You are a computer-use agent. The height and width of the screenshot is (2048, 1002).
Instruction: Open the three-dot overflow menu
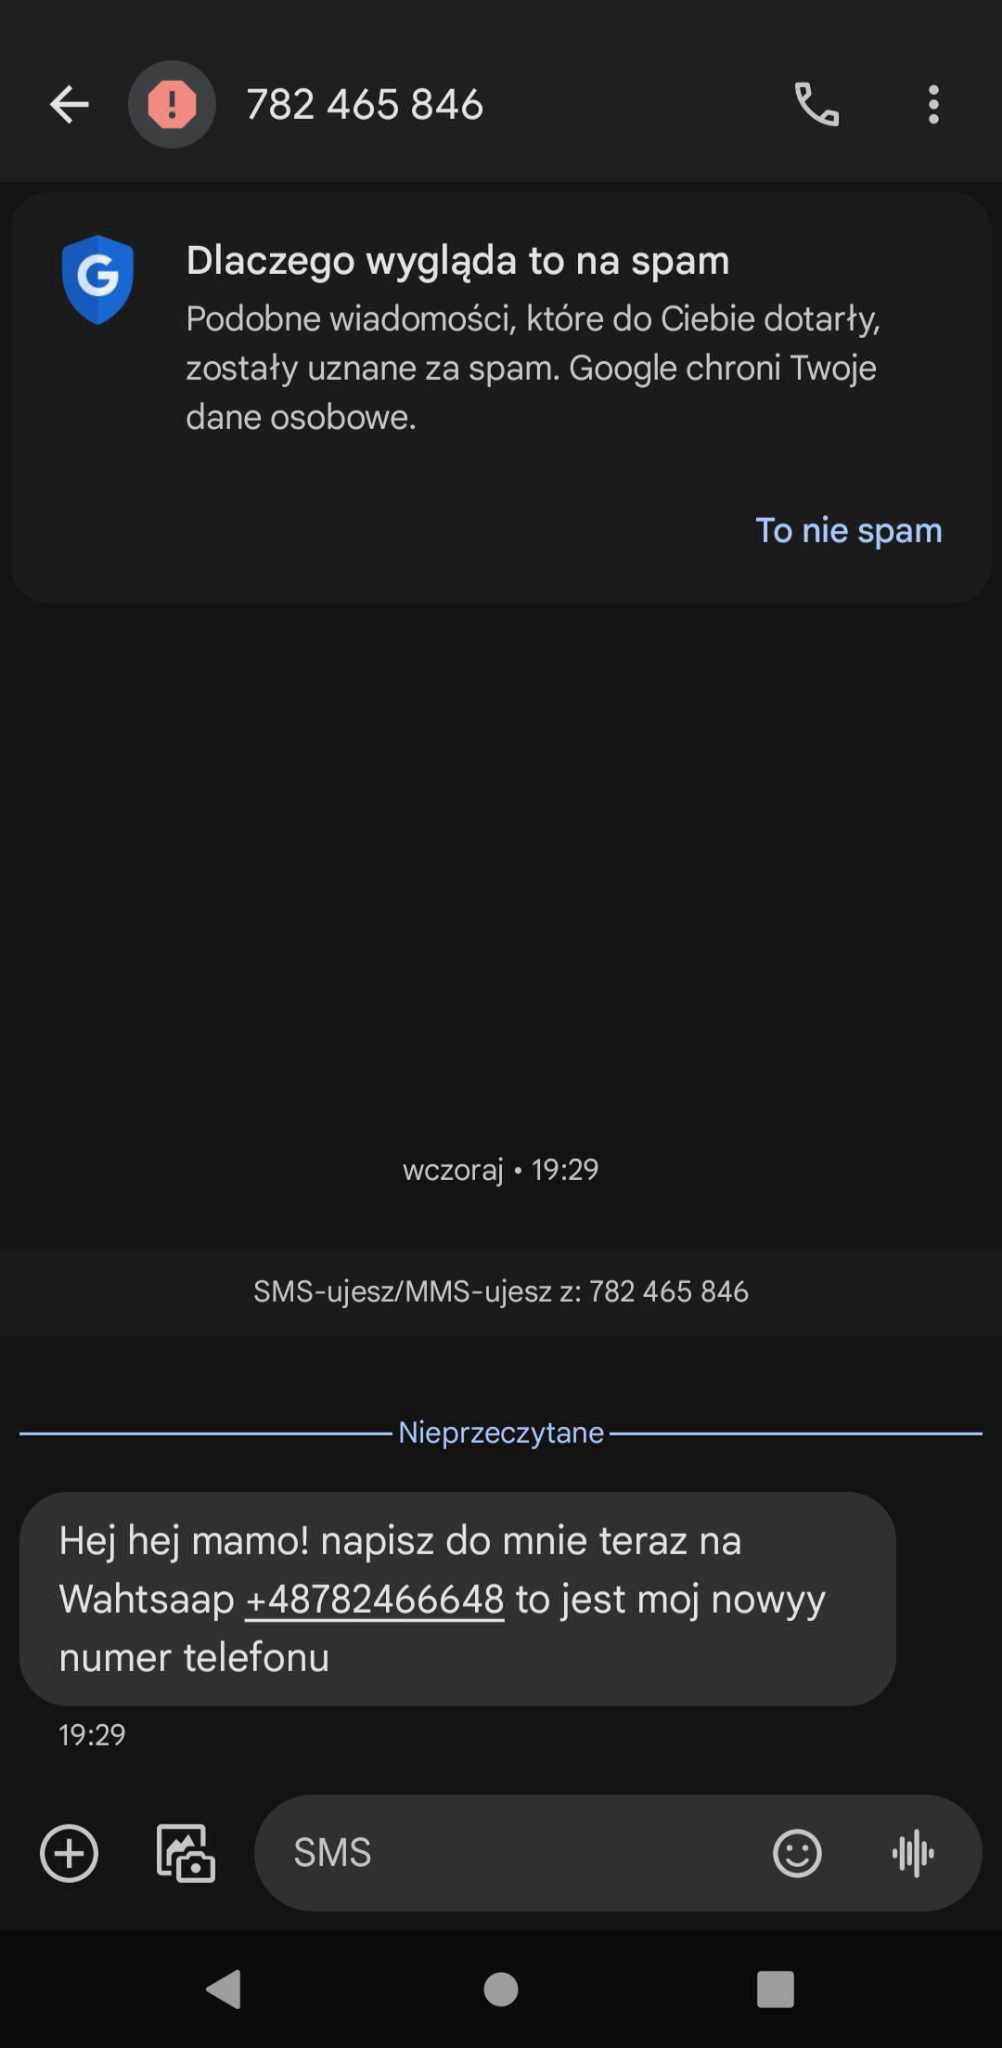click(x=933, y=104)
